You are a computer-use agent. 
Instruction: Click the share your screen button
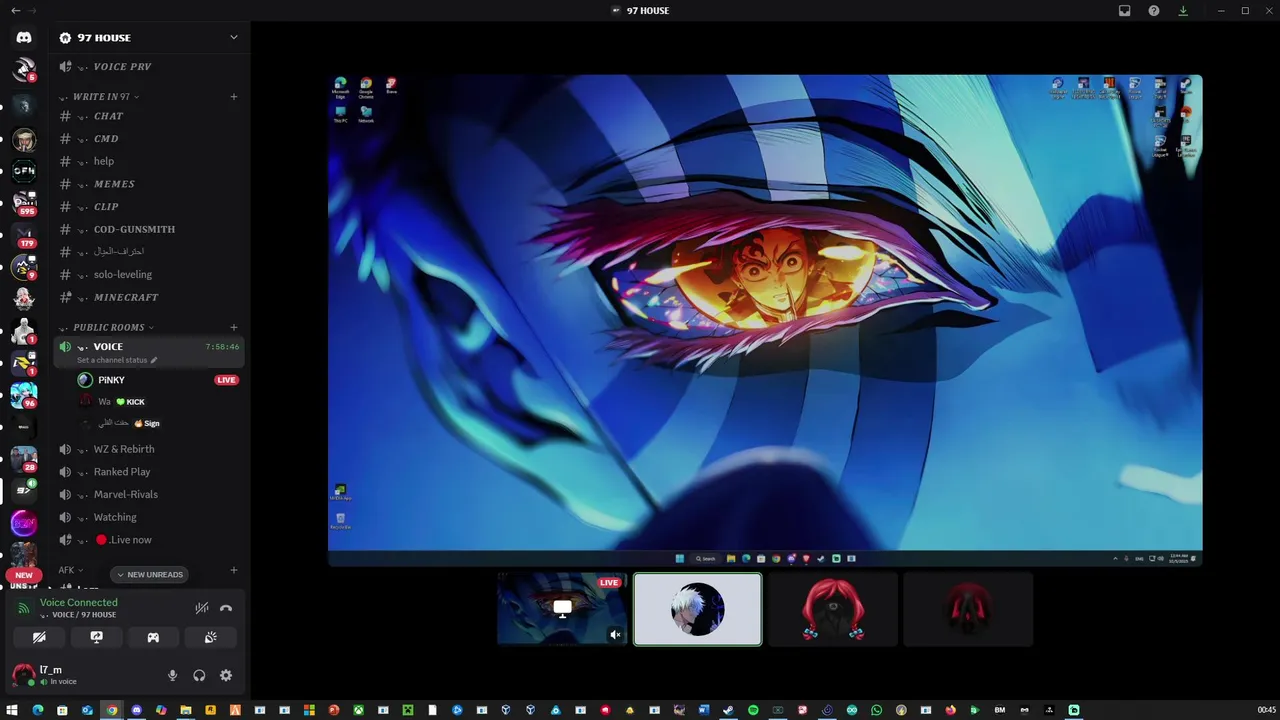[96, 637]
